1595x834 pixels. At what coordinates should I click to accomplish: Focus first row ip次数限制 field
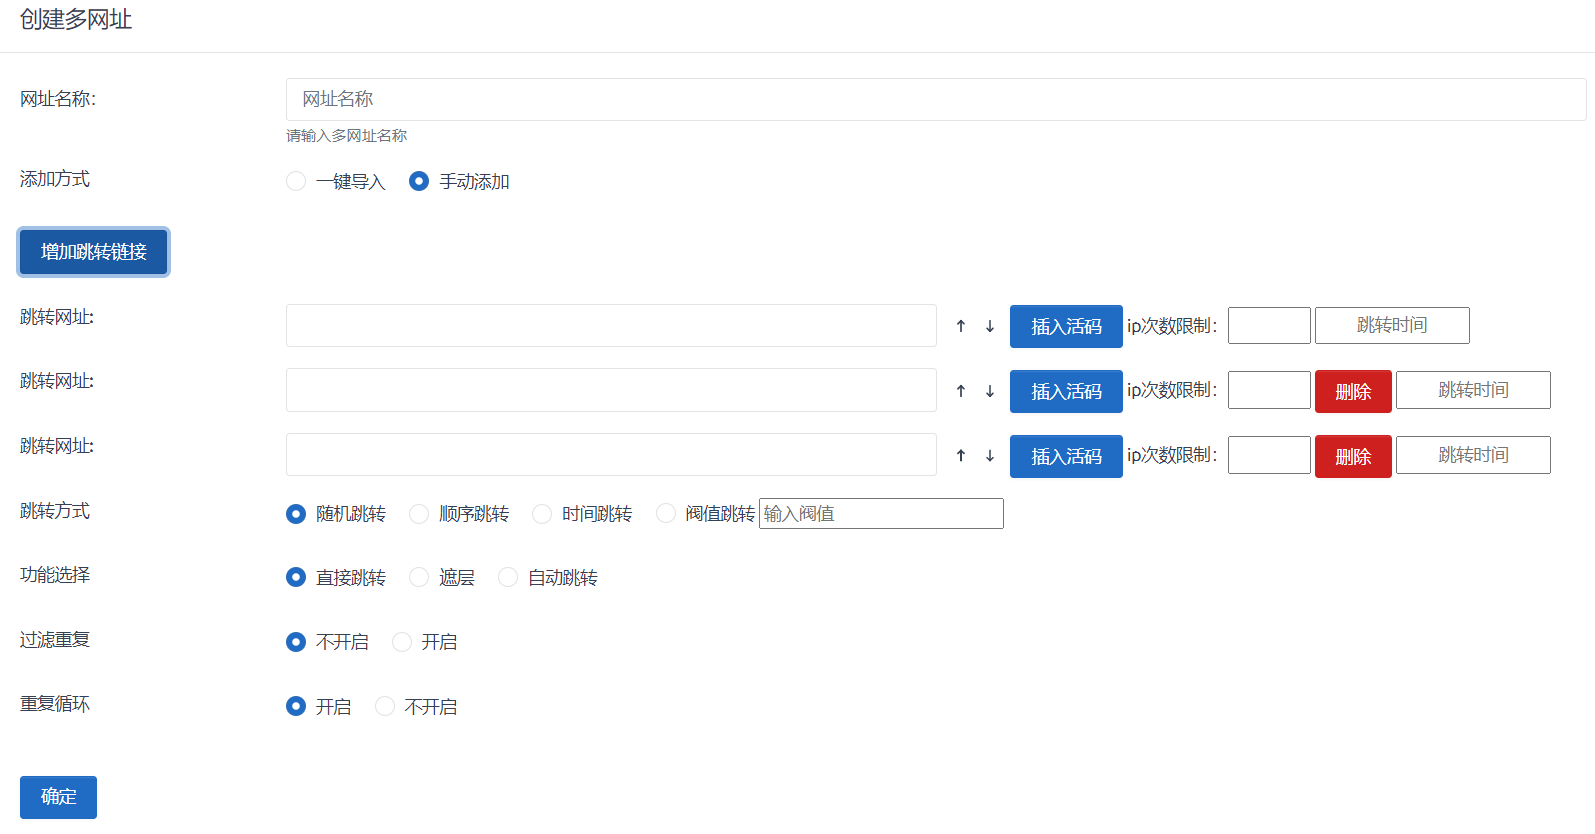[x=1269, y=325]
